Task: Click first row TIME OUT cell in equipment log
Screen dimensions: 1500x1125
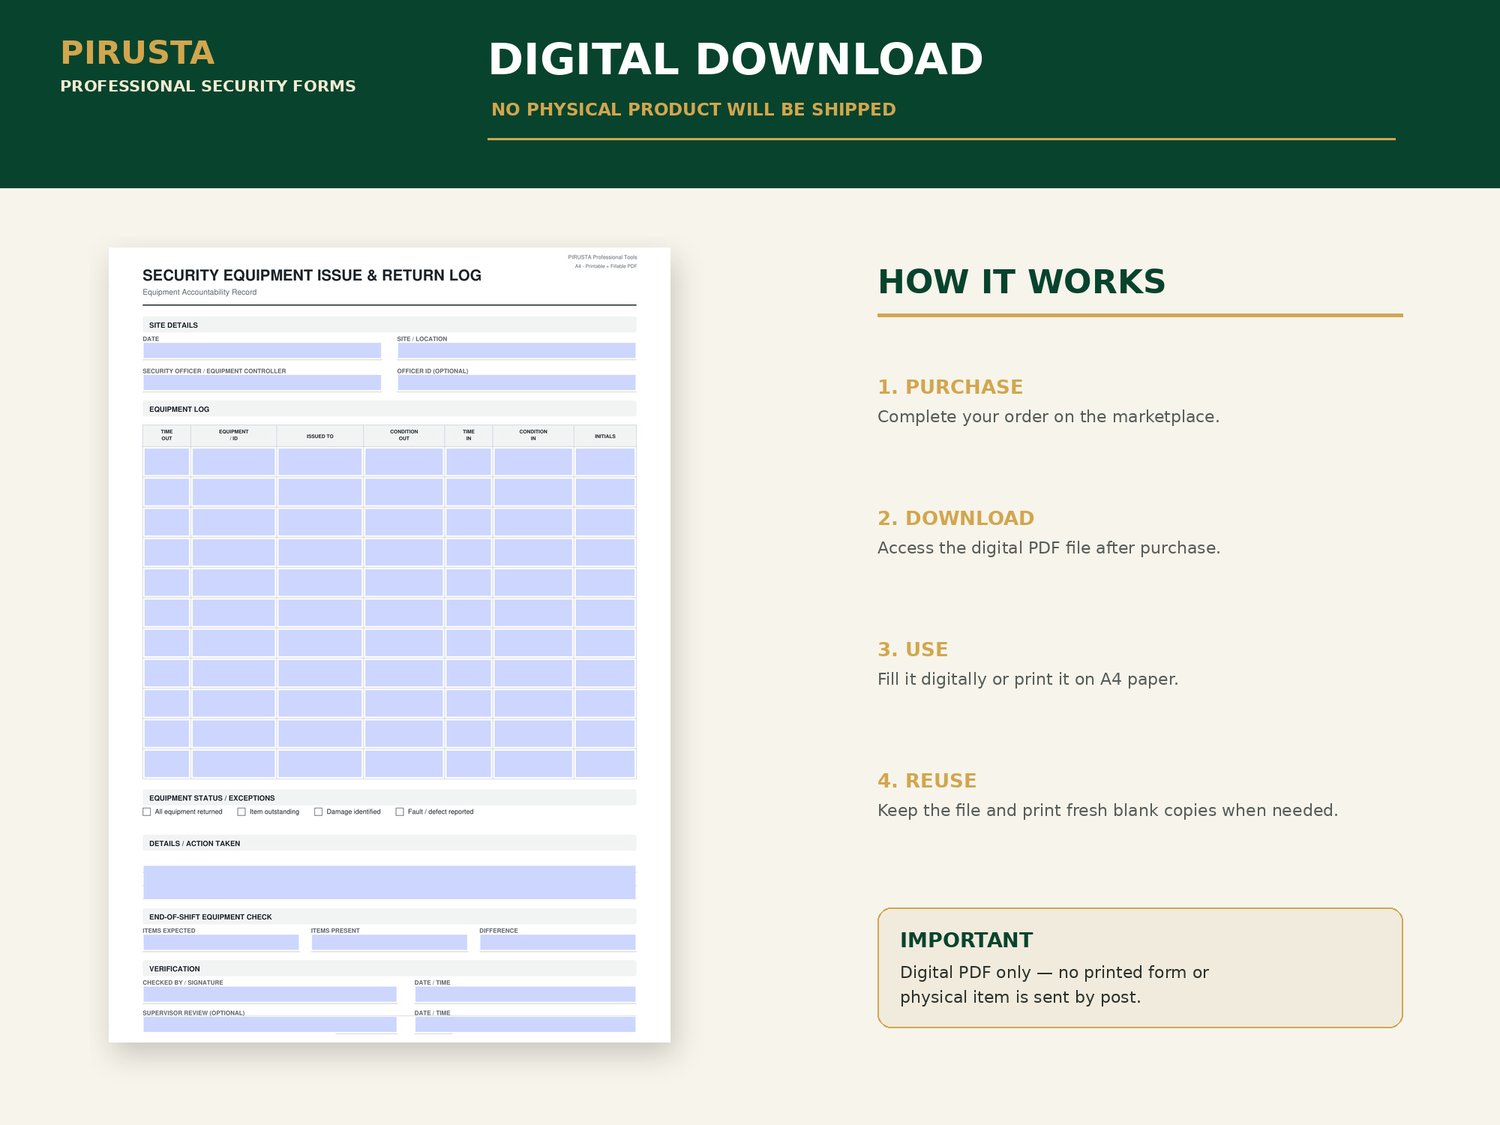Action: click(x=167, y=462)
